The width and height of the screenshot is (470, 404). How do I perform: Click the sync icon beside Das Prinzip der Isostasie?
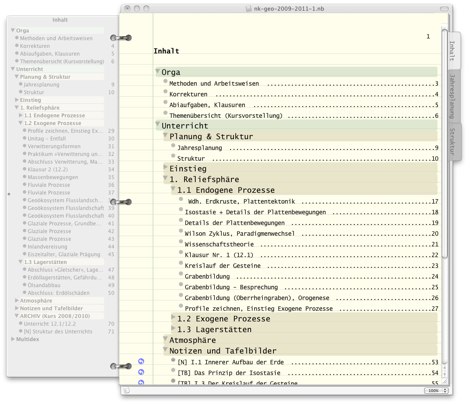point(141,372)
